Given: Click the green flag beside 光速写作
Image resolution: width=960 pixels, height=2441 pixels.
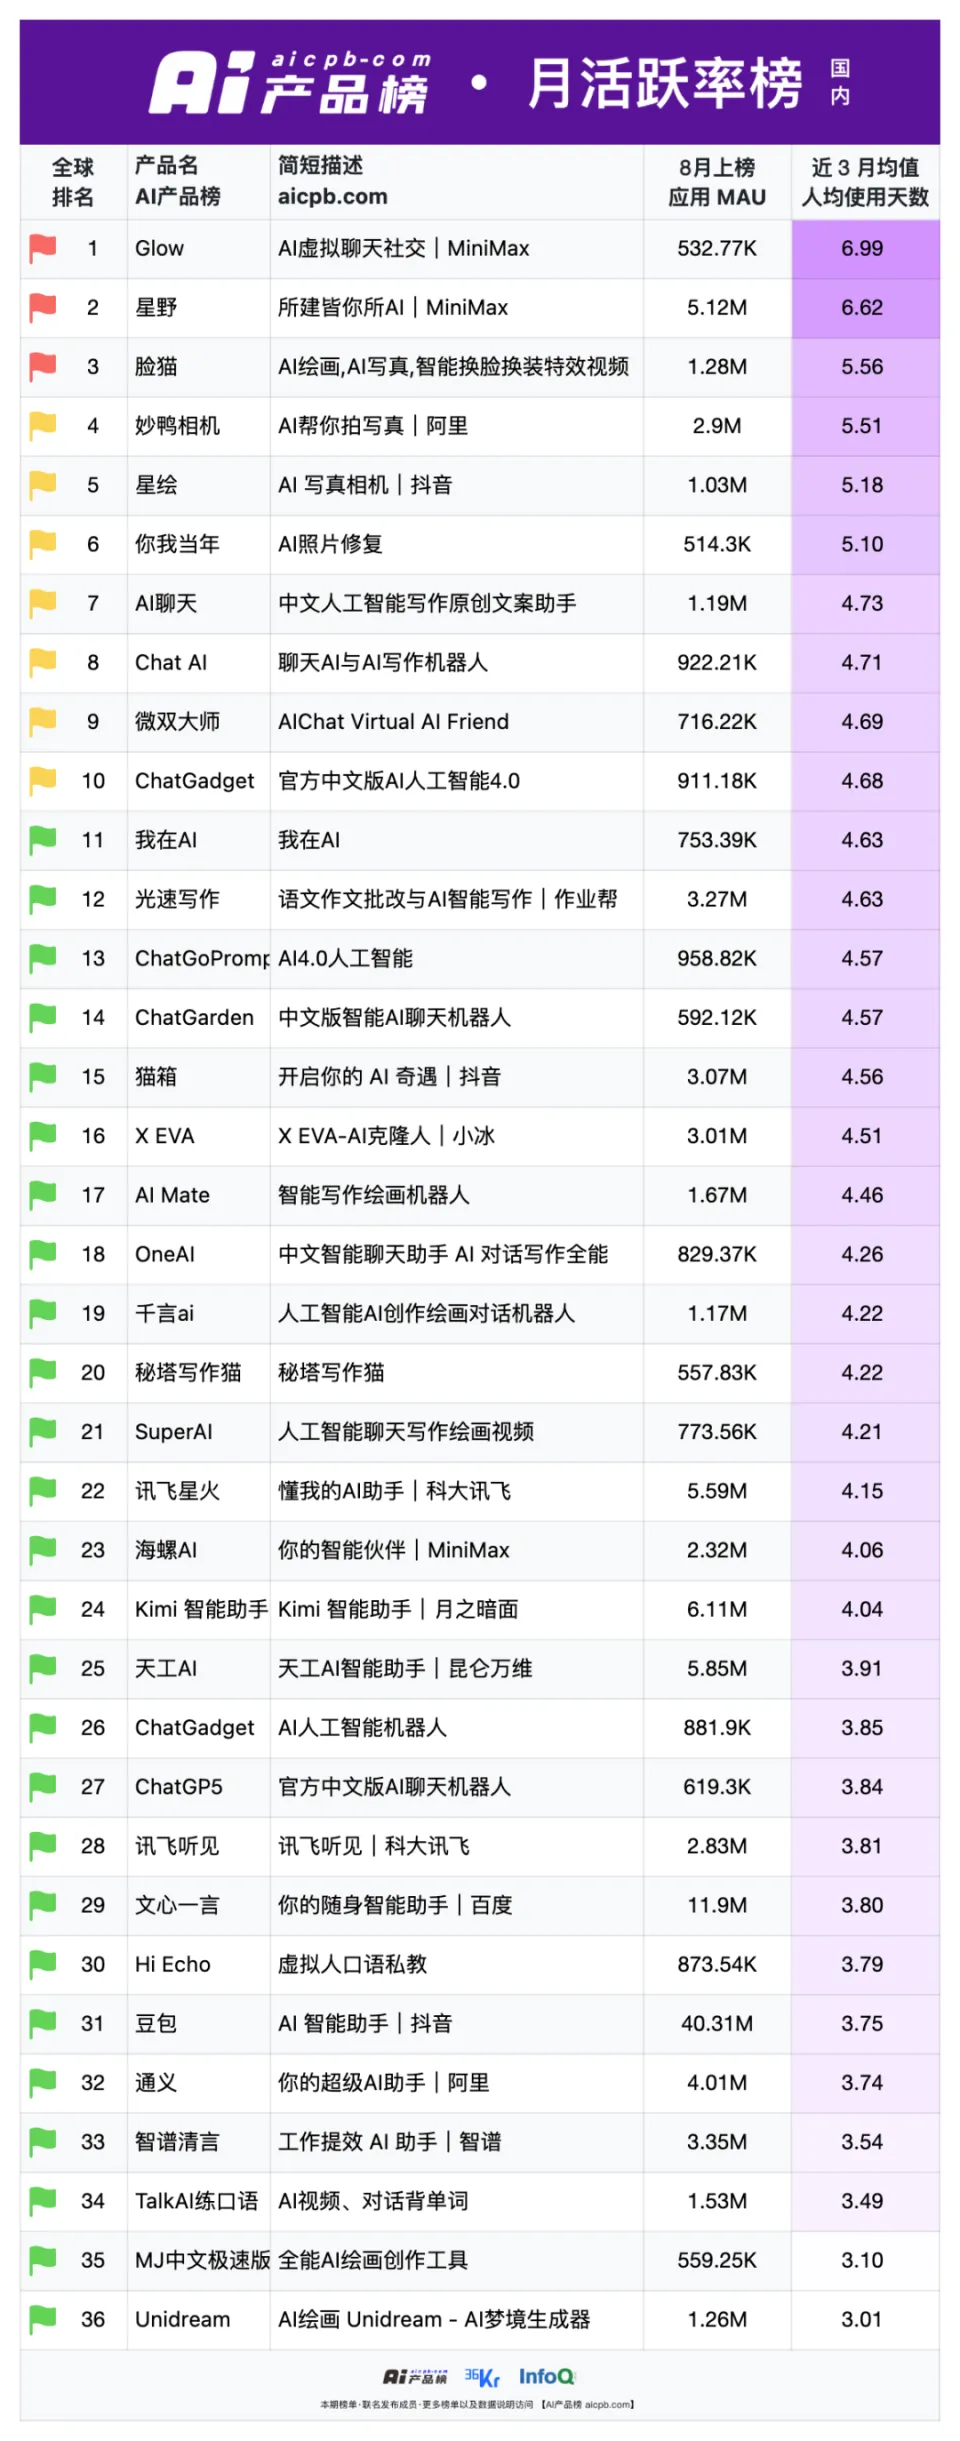Looking at the screenshot, I should tap(43, 899).
